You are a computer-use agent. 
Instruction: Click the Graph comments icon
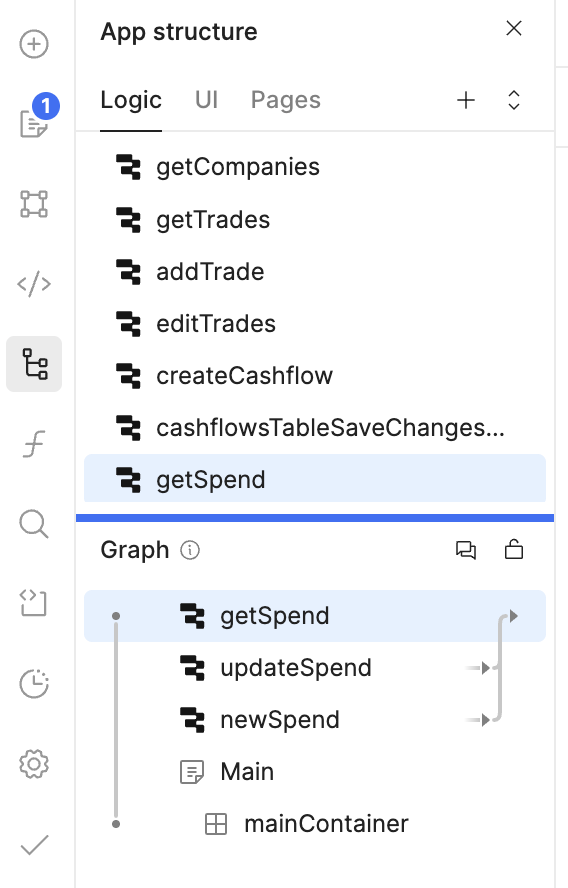click(x=466, y=550)
